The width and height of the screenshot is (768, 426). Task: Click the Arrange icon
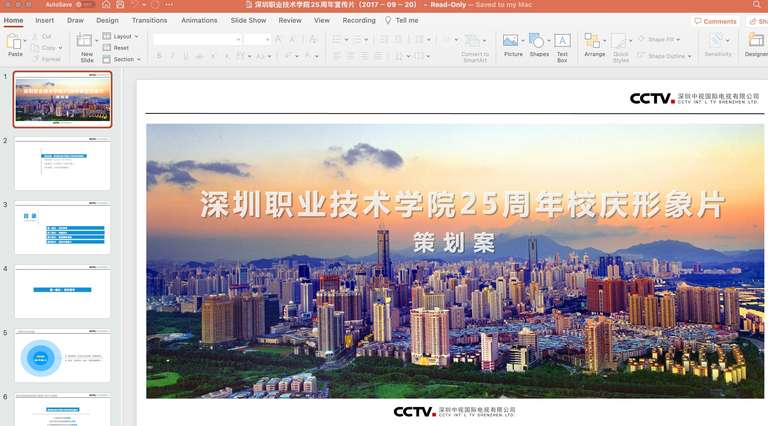coord(592,40)
